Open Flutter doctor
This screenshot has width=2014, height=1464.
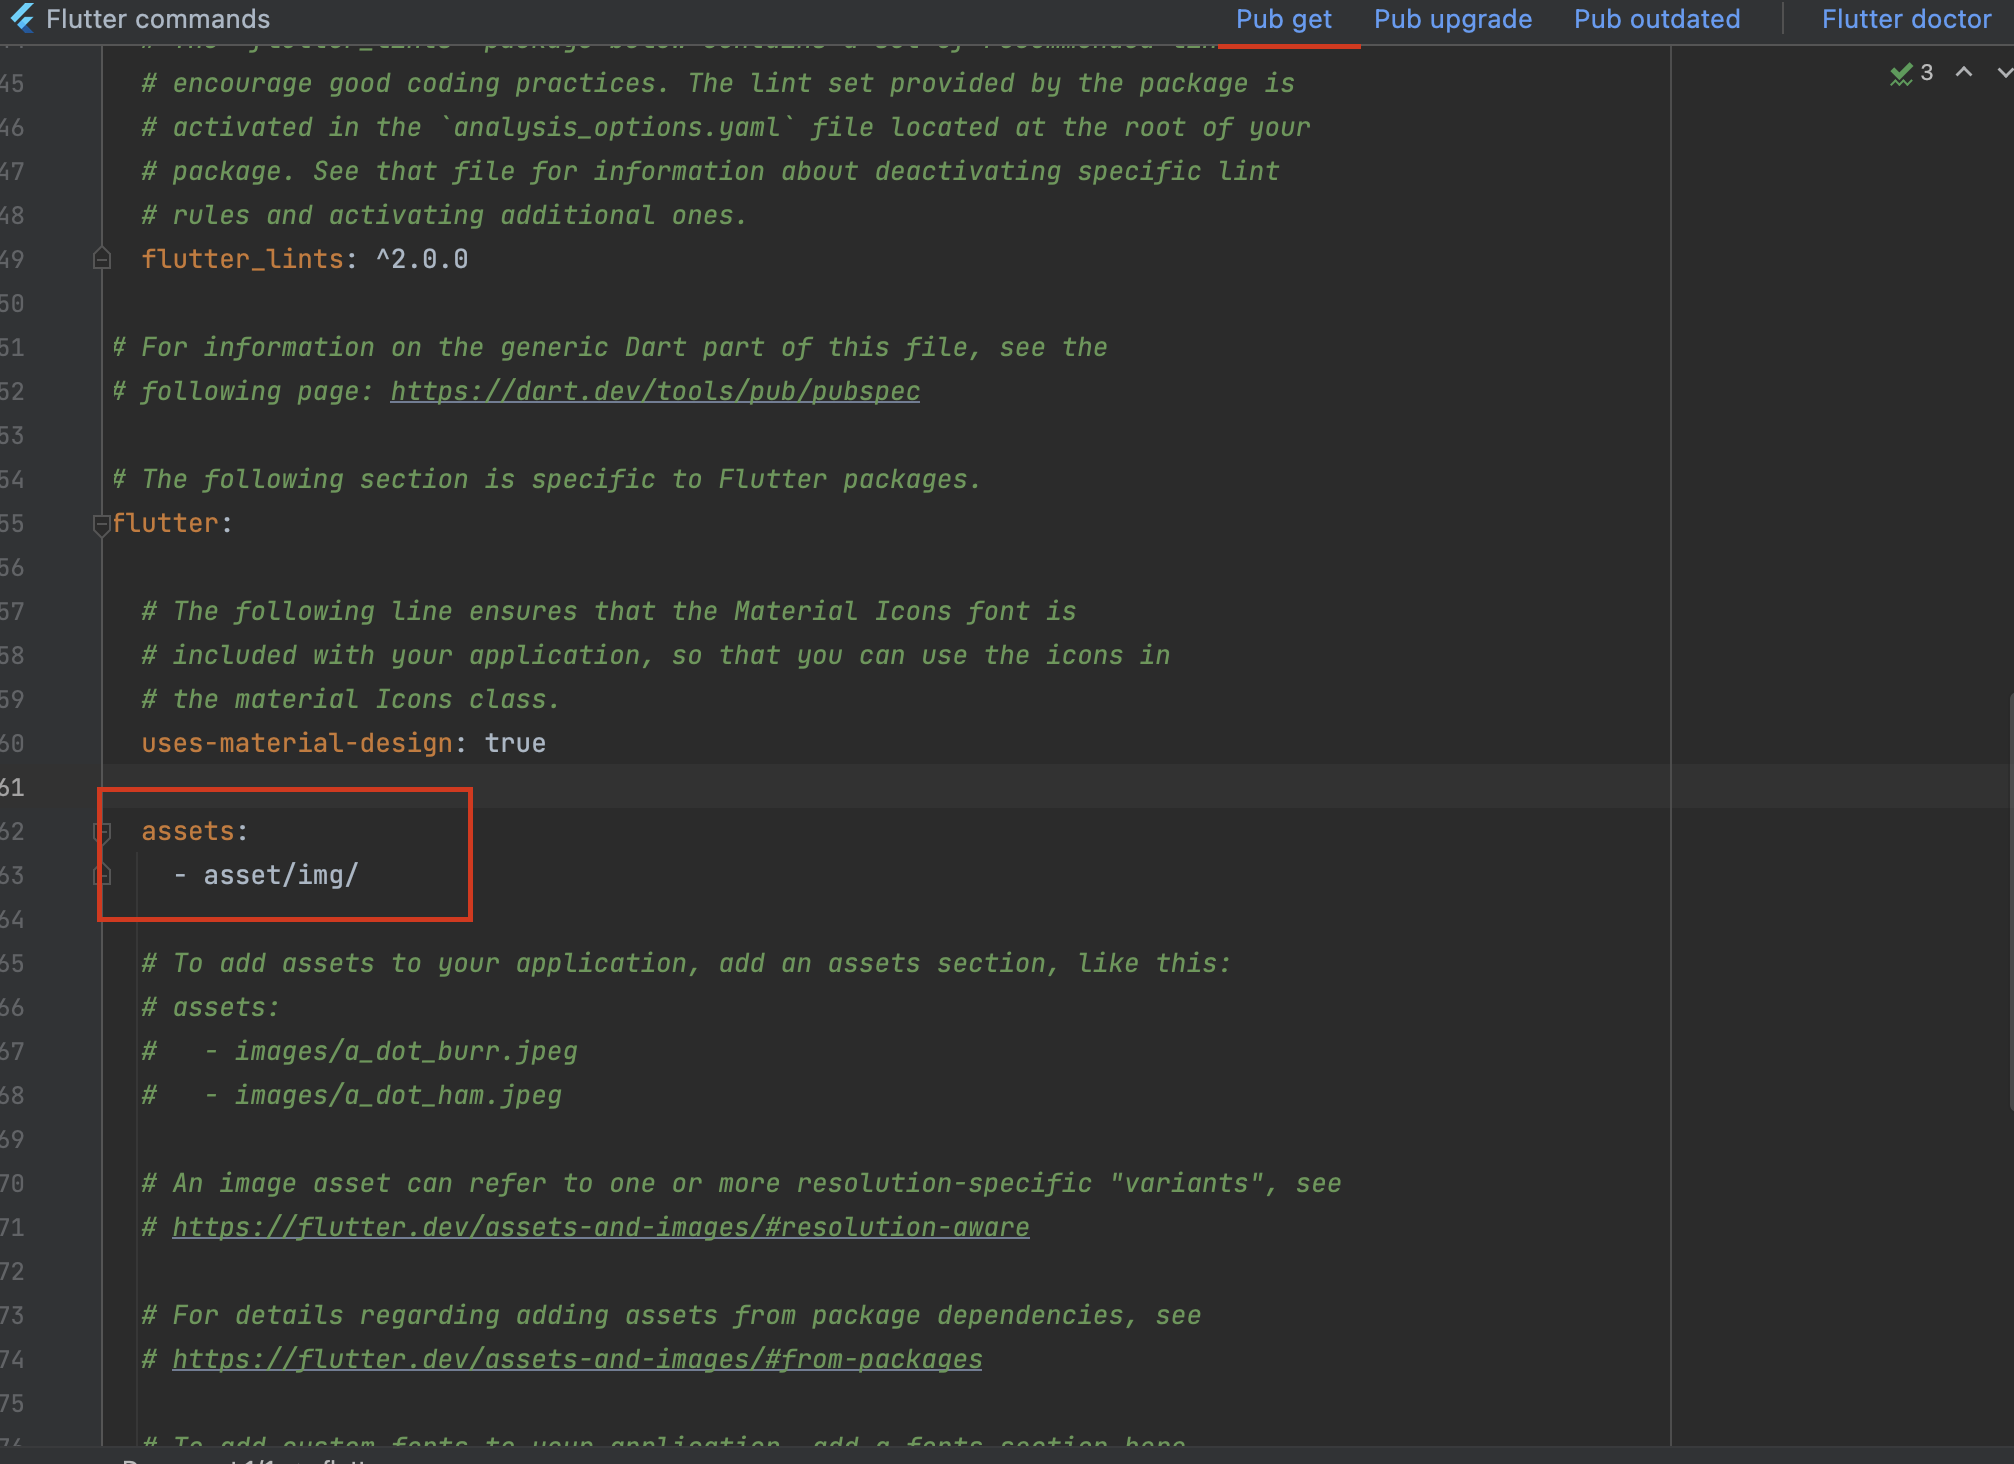1906,19
